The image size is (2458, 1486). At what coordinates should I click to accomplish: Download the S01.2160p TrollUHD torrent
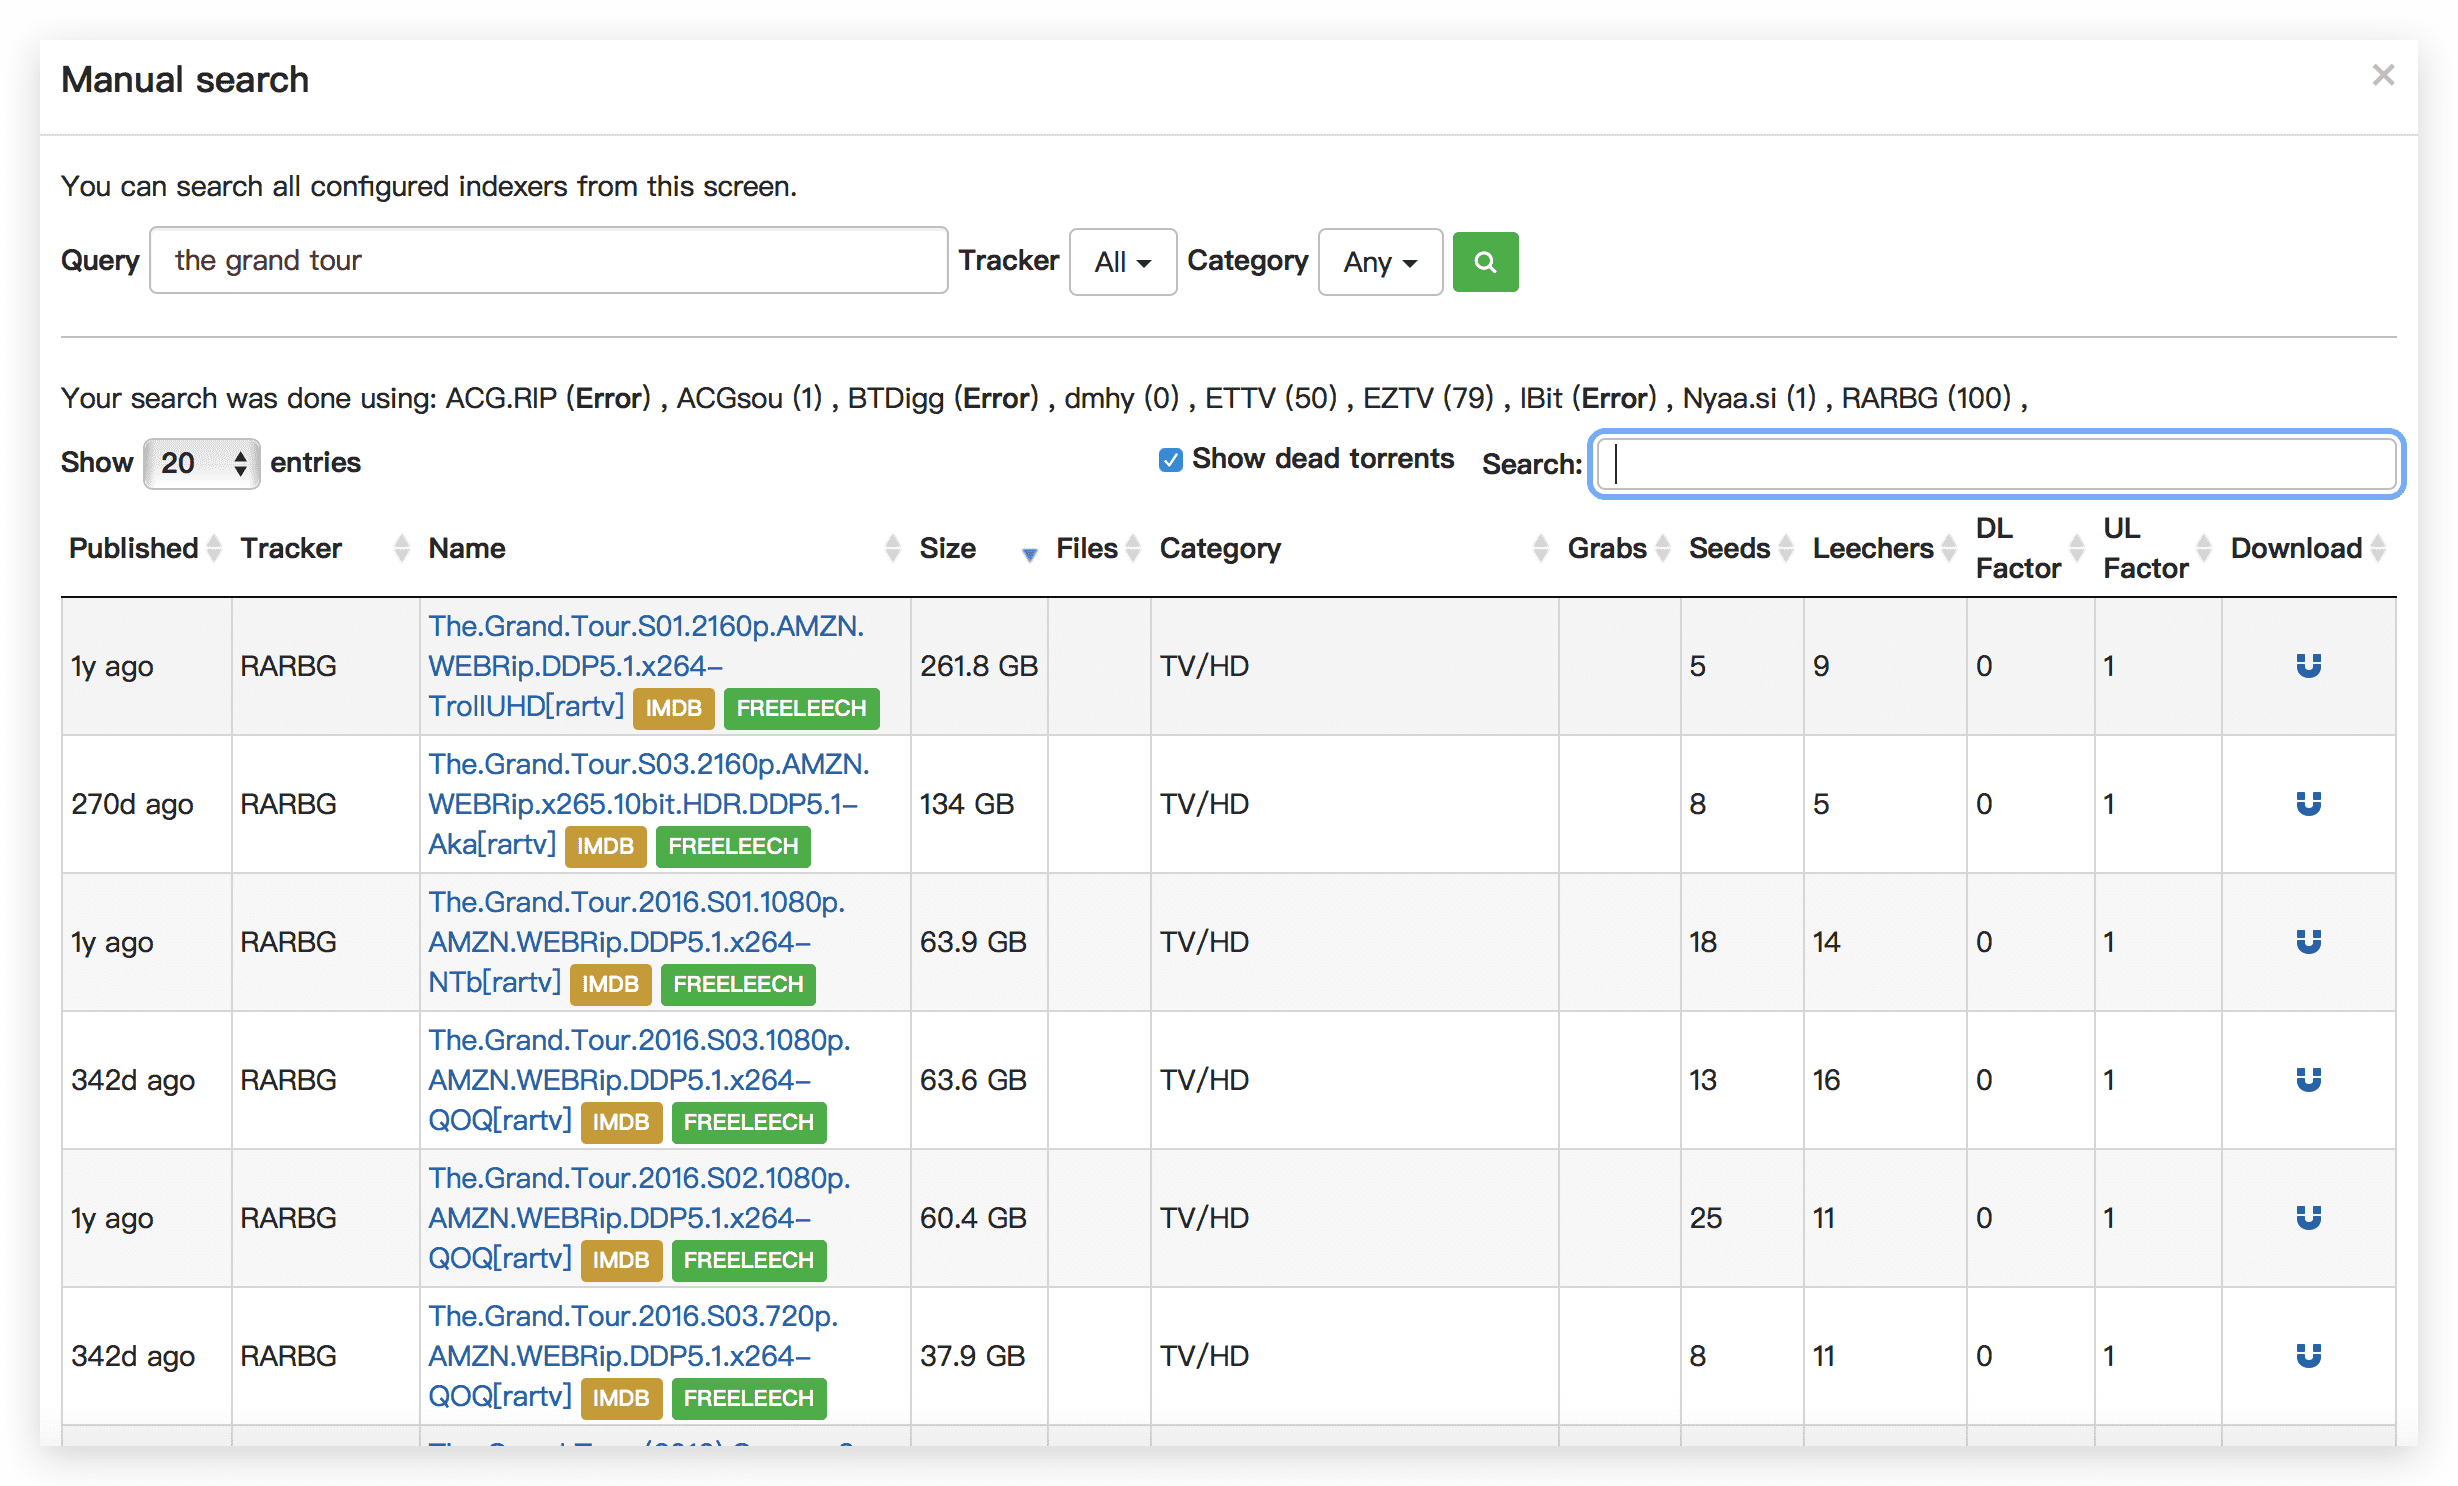click(x=2308, y=666)
